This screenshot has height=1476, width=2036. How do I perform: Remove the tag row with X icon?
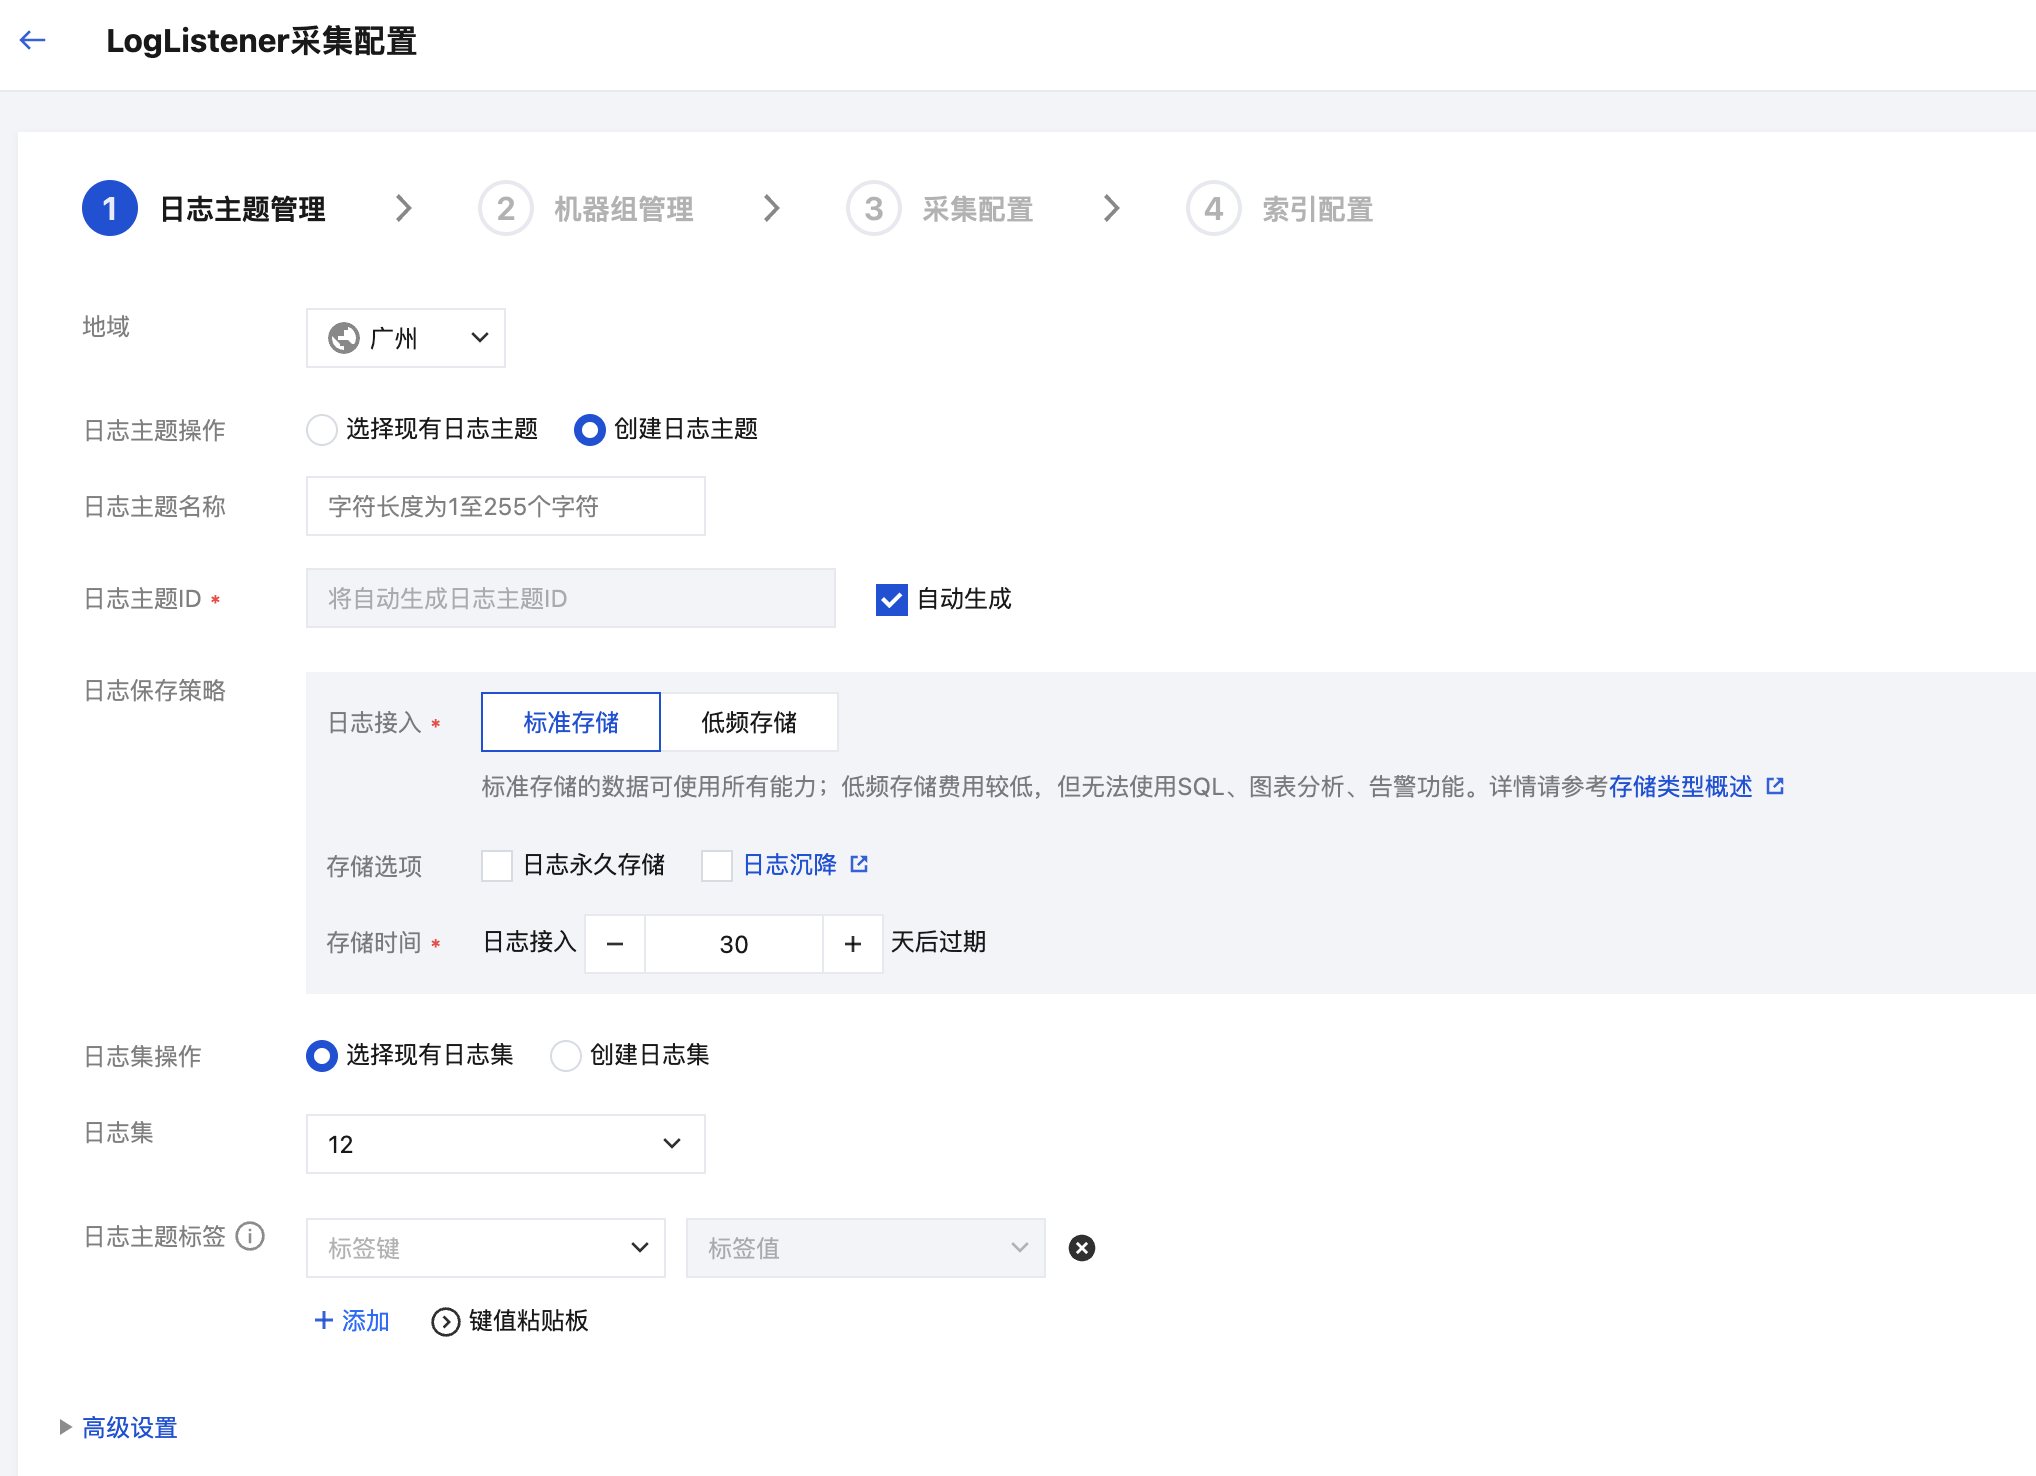click(x=1081, y=1247)
